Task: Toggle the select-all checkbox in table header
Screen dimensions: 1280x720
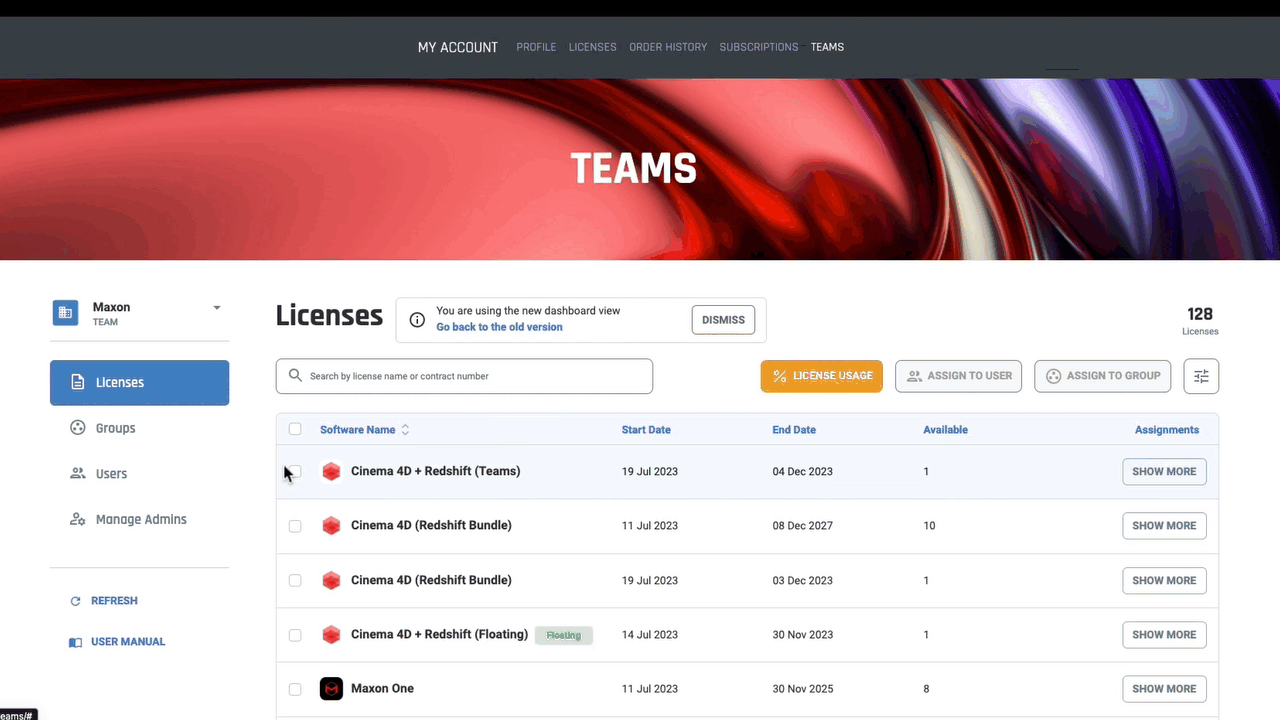Action: [x=295, y=429]
